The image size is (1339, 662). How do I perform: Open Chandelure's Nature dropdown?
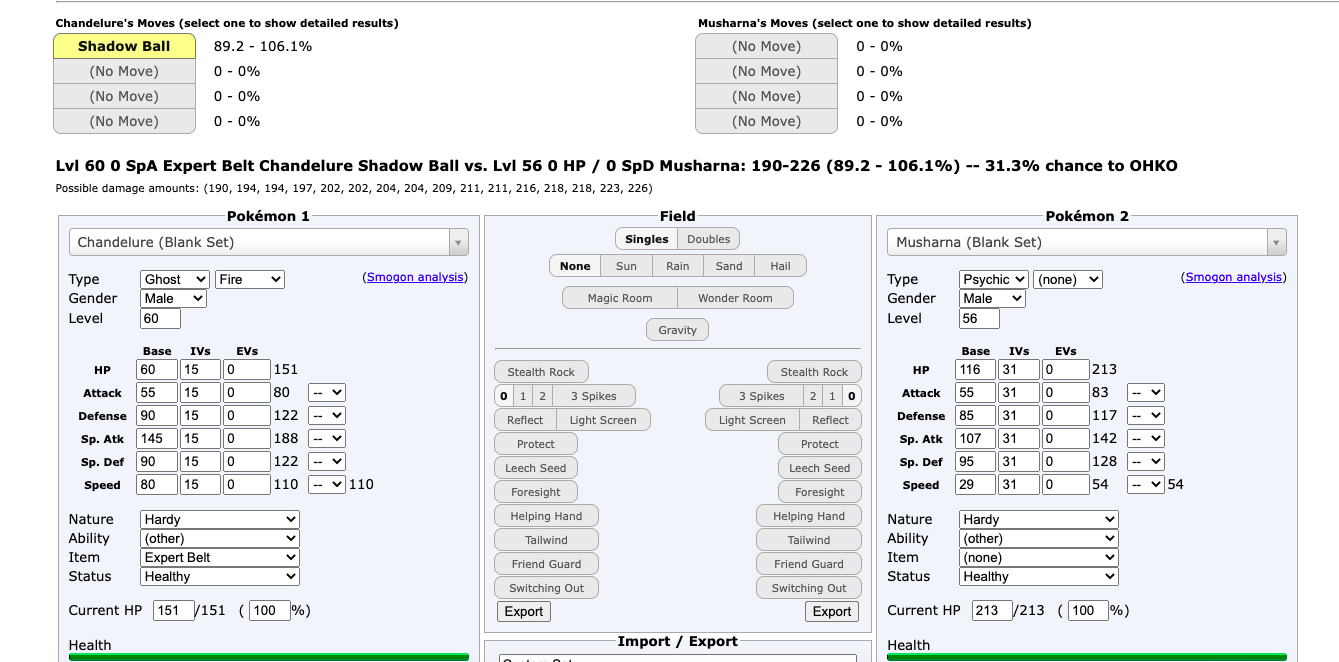pyautogui.click(x=220, y=520)
